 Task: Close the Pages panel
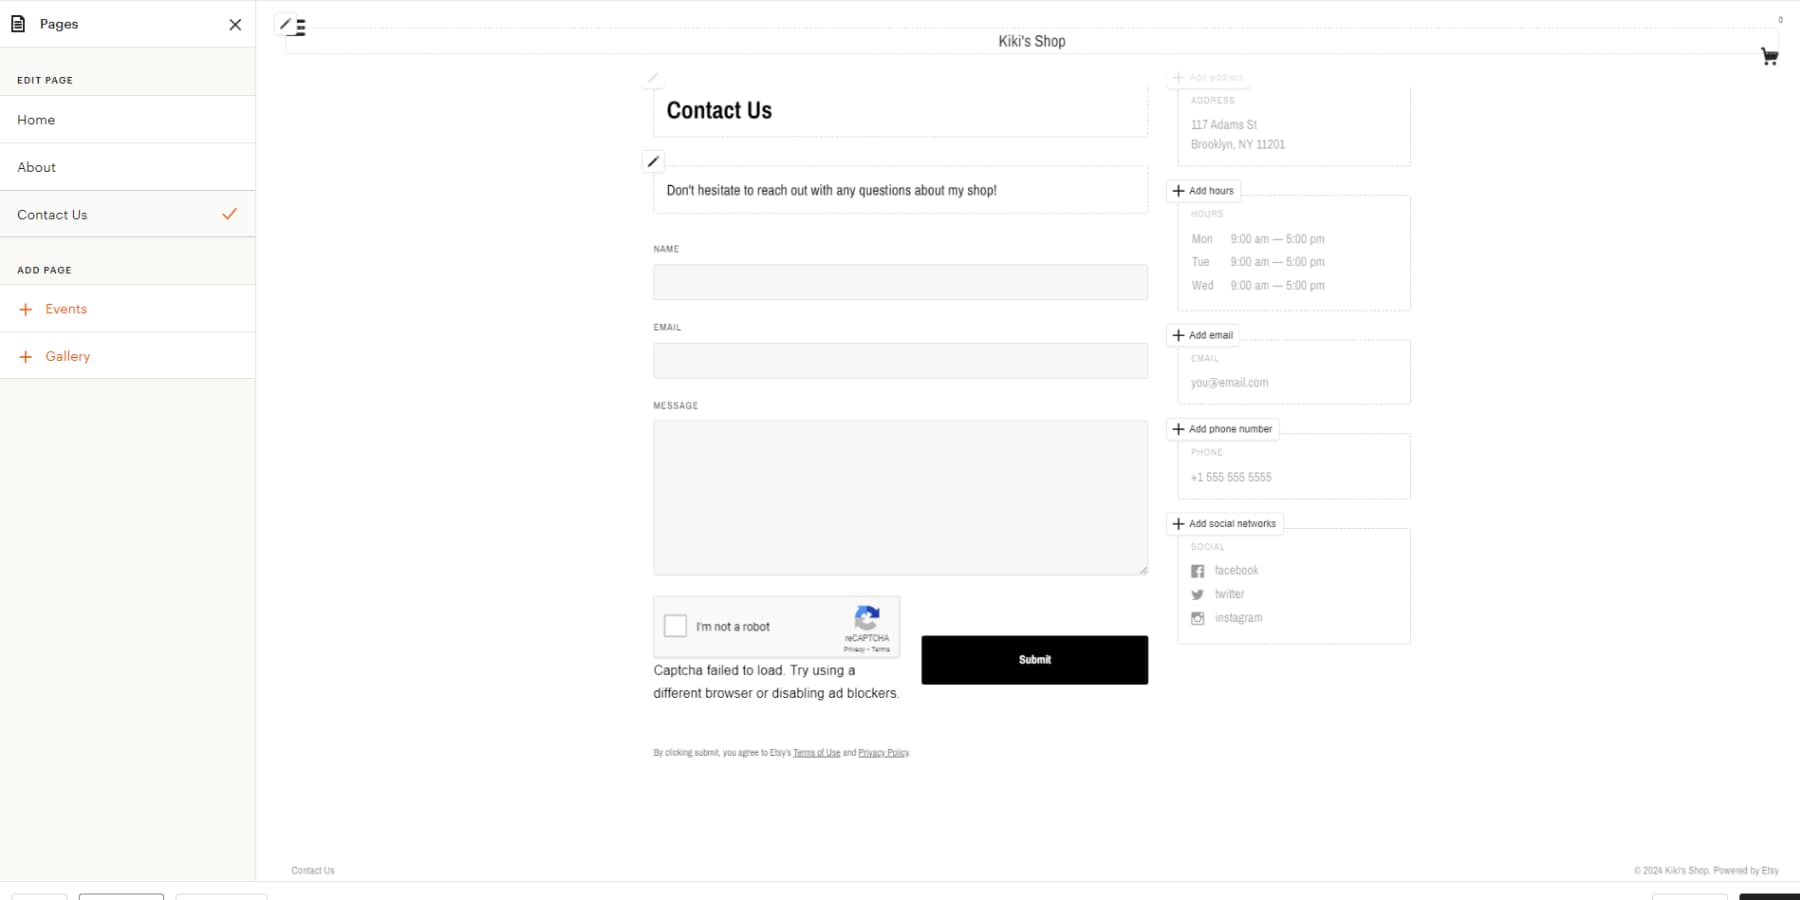234,24
